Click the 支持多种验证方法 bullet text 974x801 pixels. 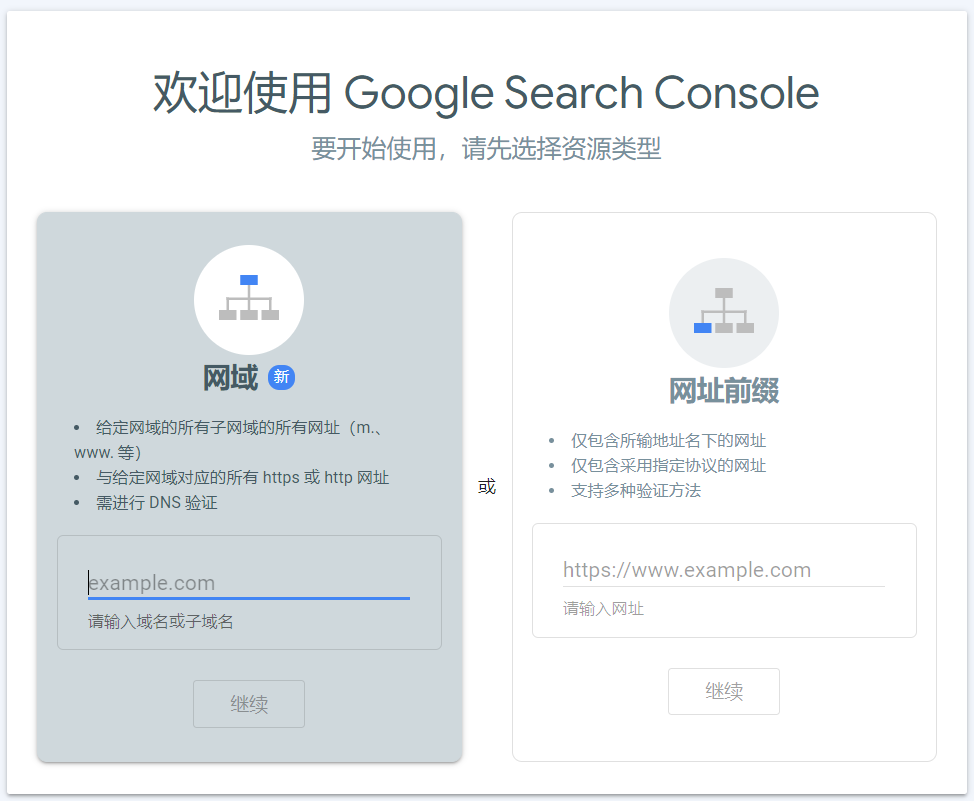point(635,490)
